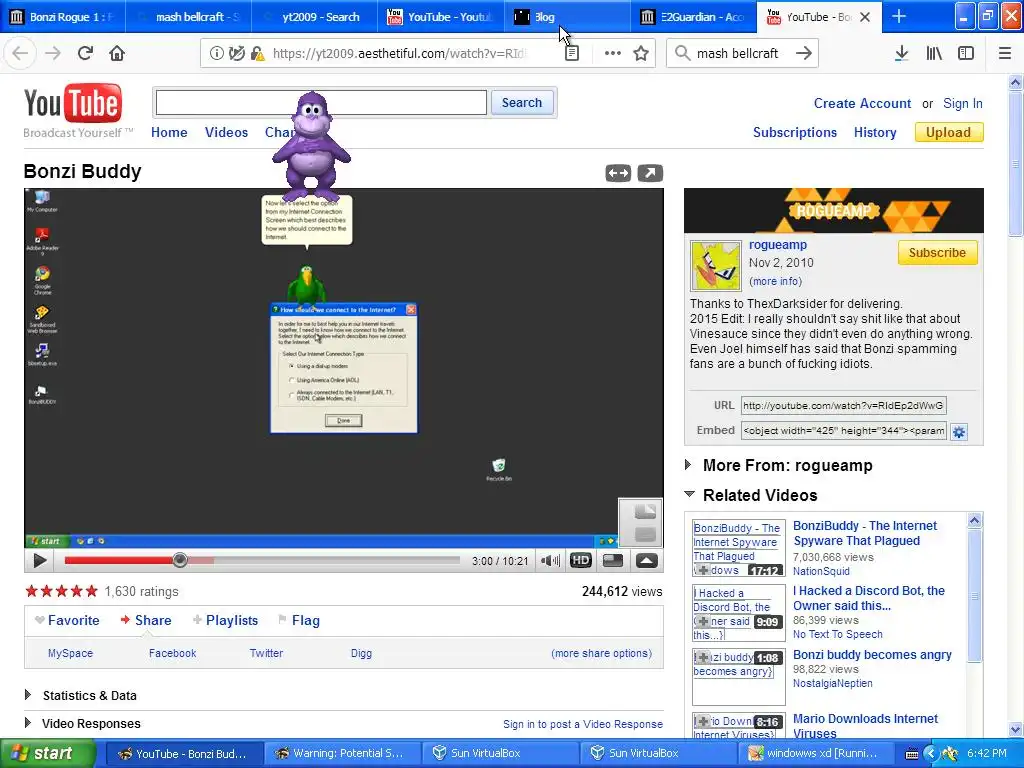The image size is (1024, 768).
Task: Switch to the Blog tab
Action: [567, 16]
